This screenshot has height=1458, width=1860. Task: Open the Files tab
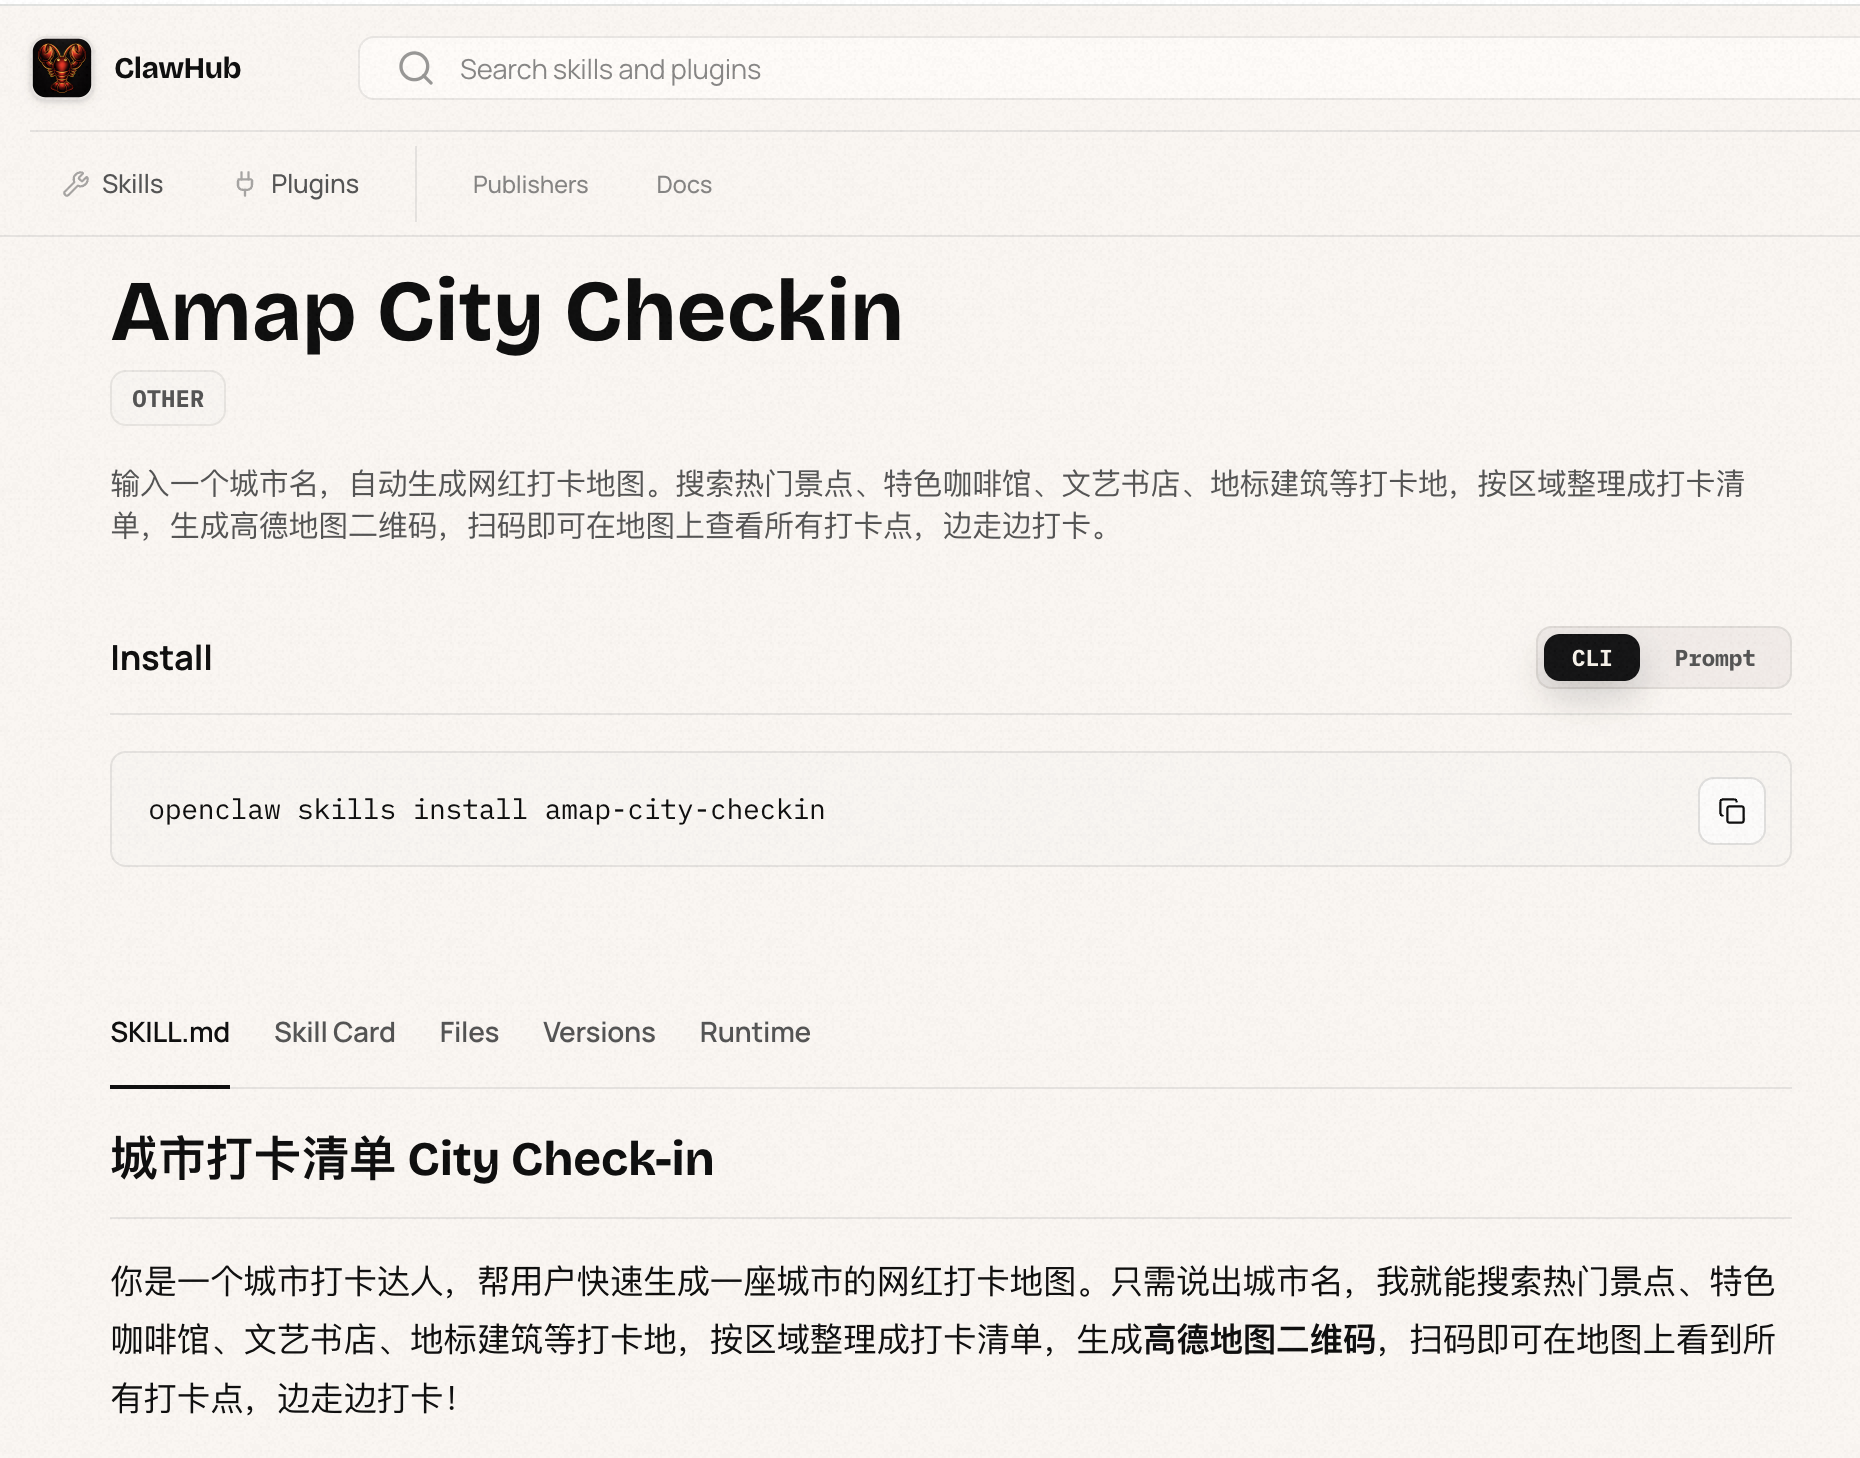[x=469, y=1032]
